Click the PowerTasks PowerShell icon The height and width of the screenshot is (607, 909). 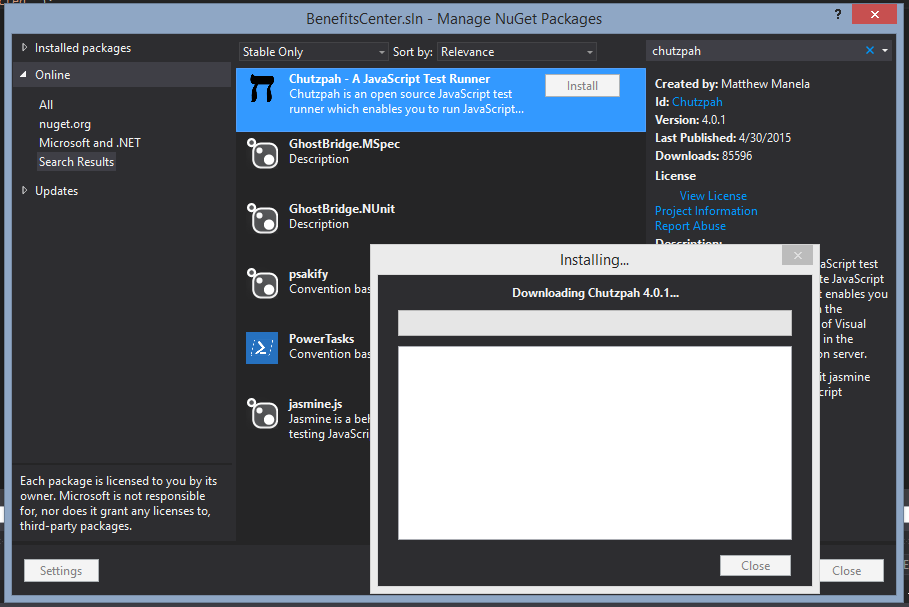pos(261,348)
